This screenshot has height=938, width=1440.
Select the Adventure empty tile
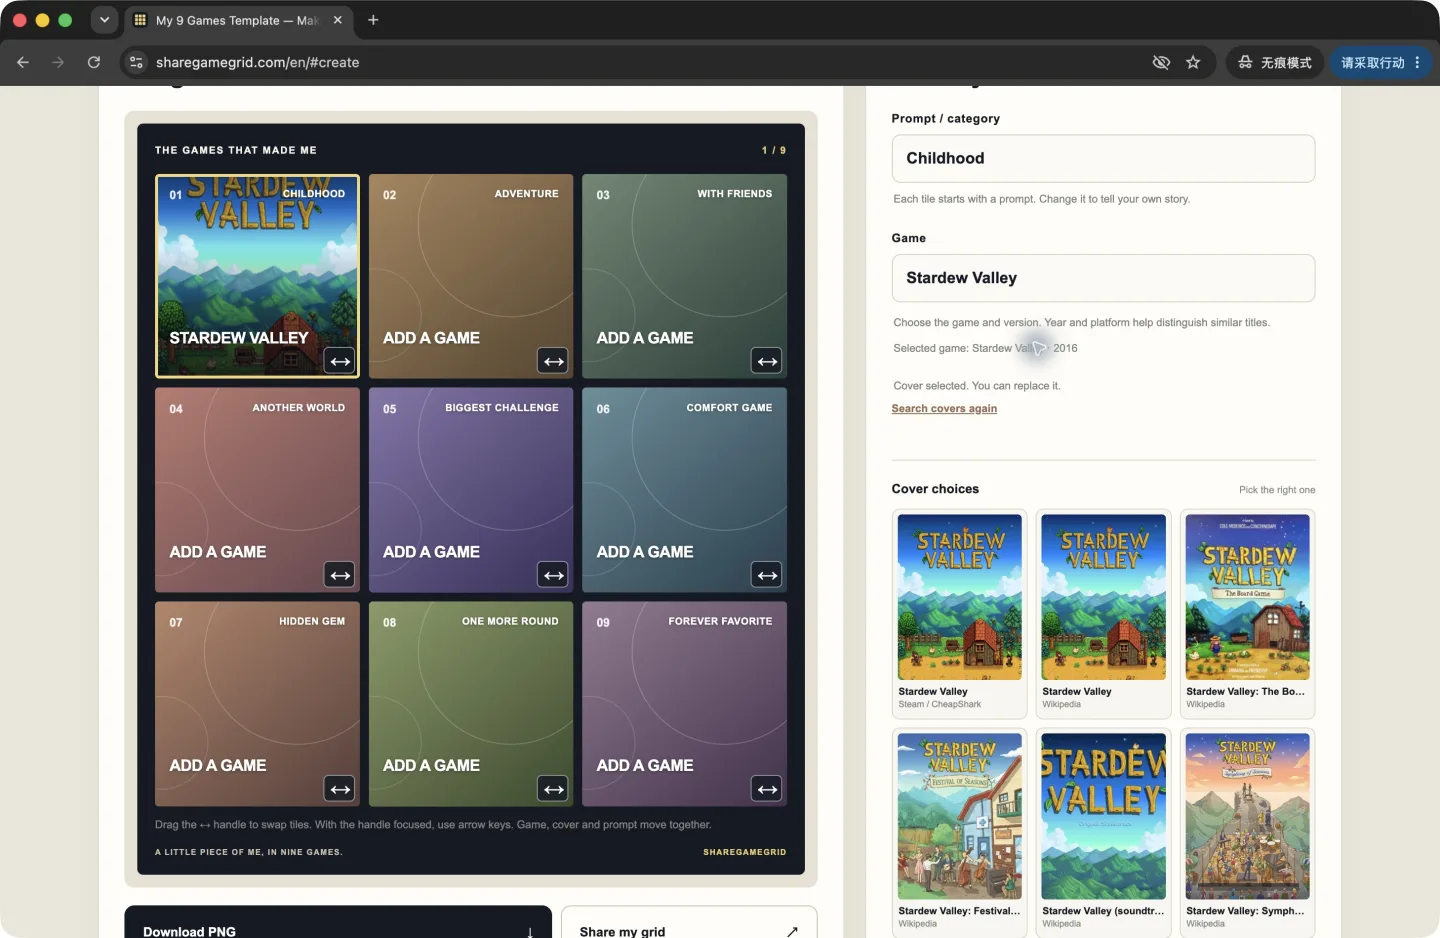pos(471,276)
